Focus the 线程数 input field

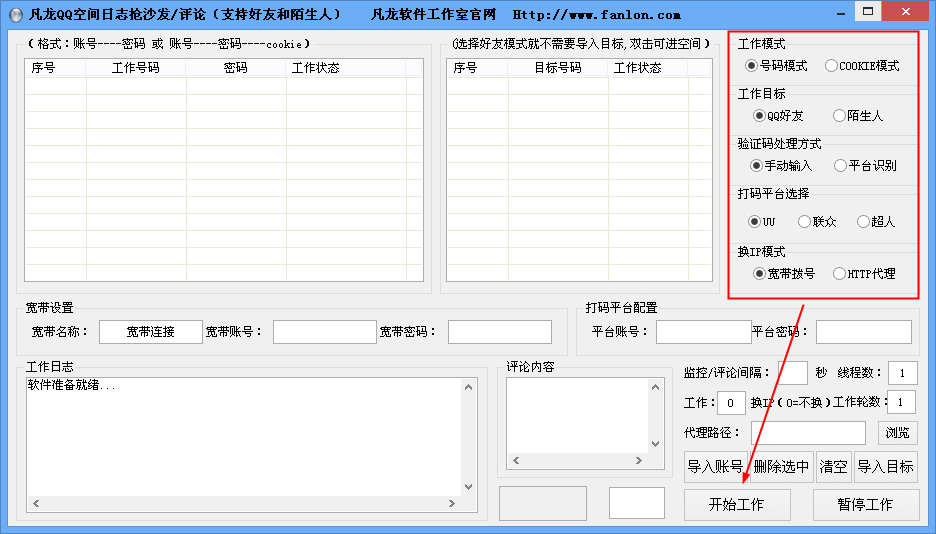[903, 373]
